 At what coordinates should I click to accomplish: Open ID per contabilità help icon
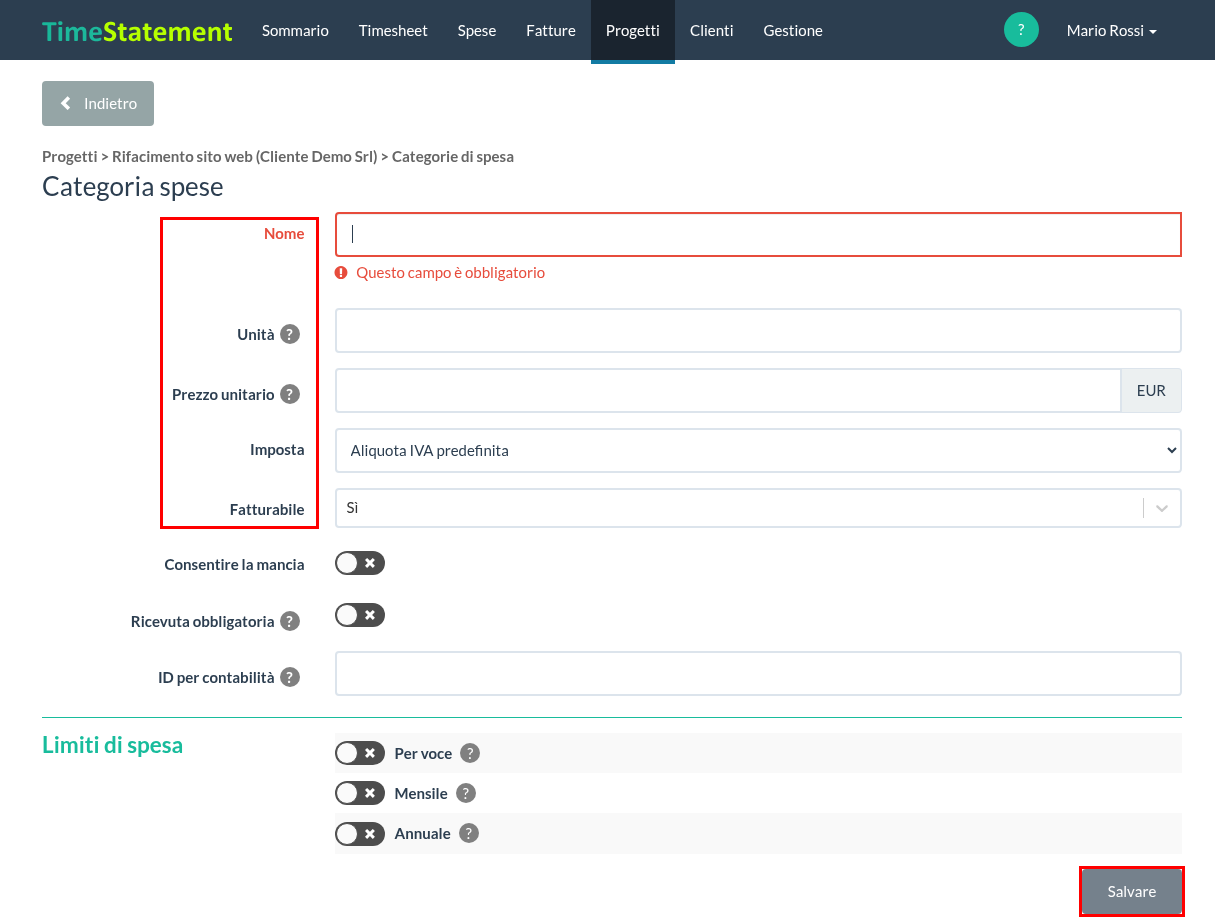[290, 677]
